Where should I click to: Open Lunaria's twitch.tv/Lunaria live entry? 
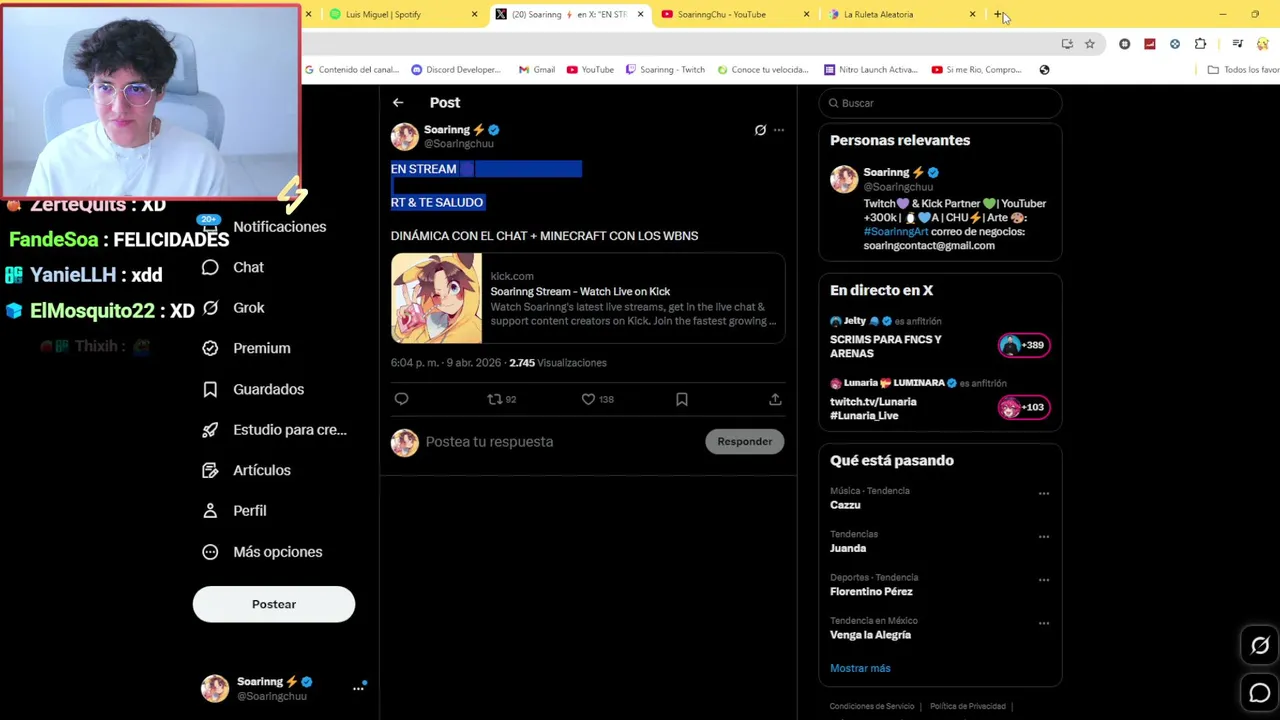click(x=873, y=408)
